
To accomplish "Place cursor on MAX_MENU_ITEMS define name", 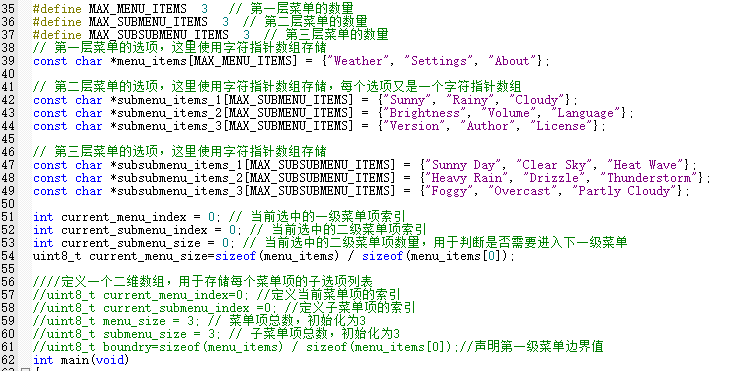I will 137,9.
